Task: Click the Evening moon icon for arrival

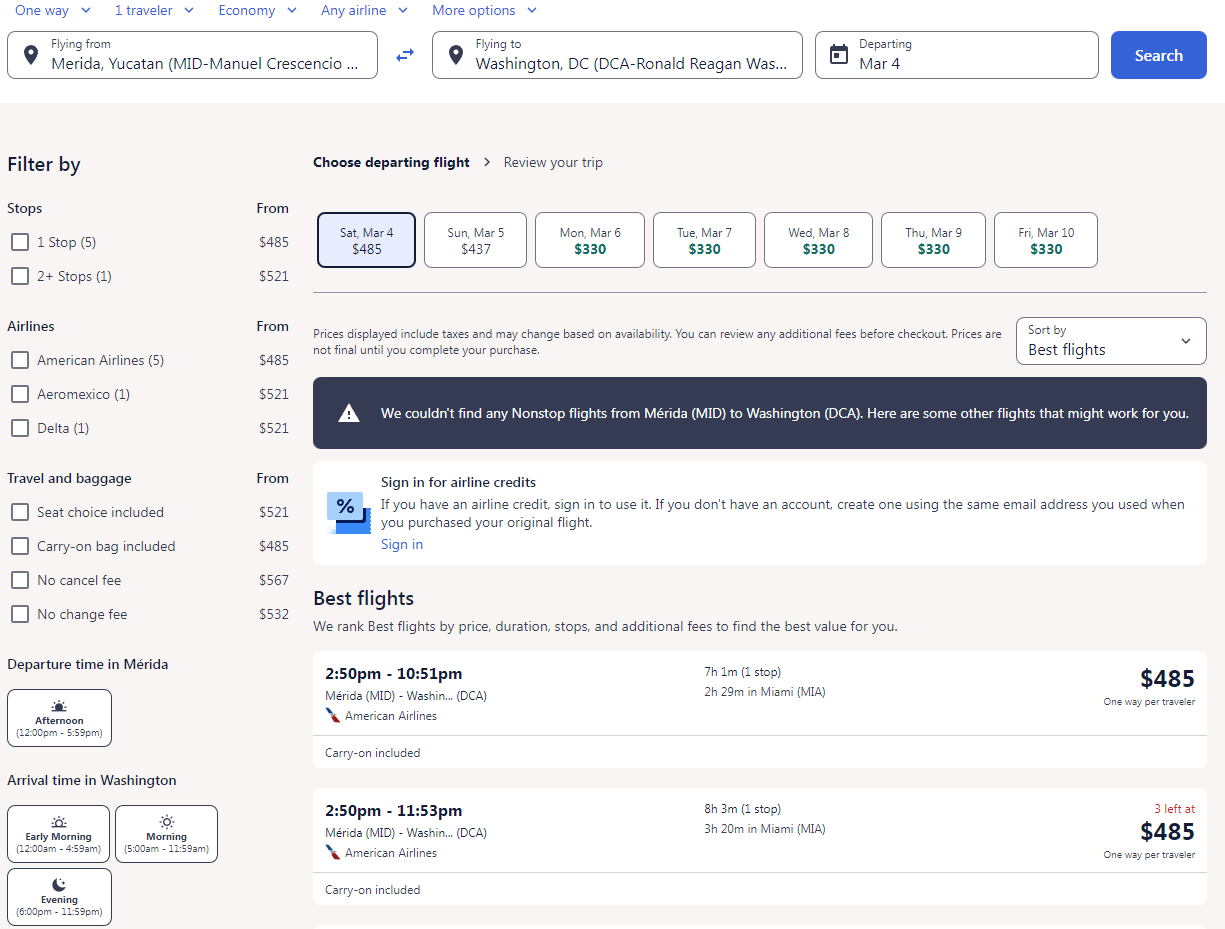Action: click(x=59, y=885)
